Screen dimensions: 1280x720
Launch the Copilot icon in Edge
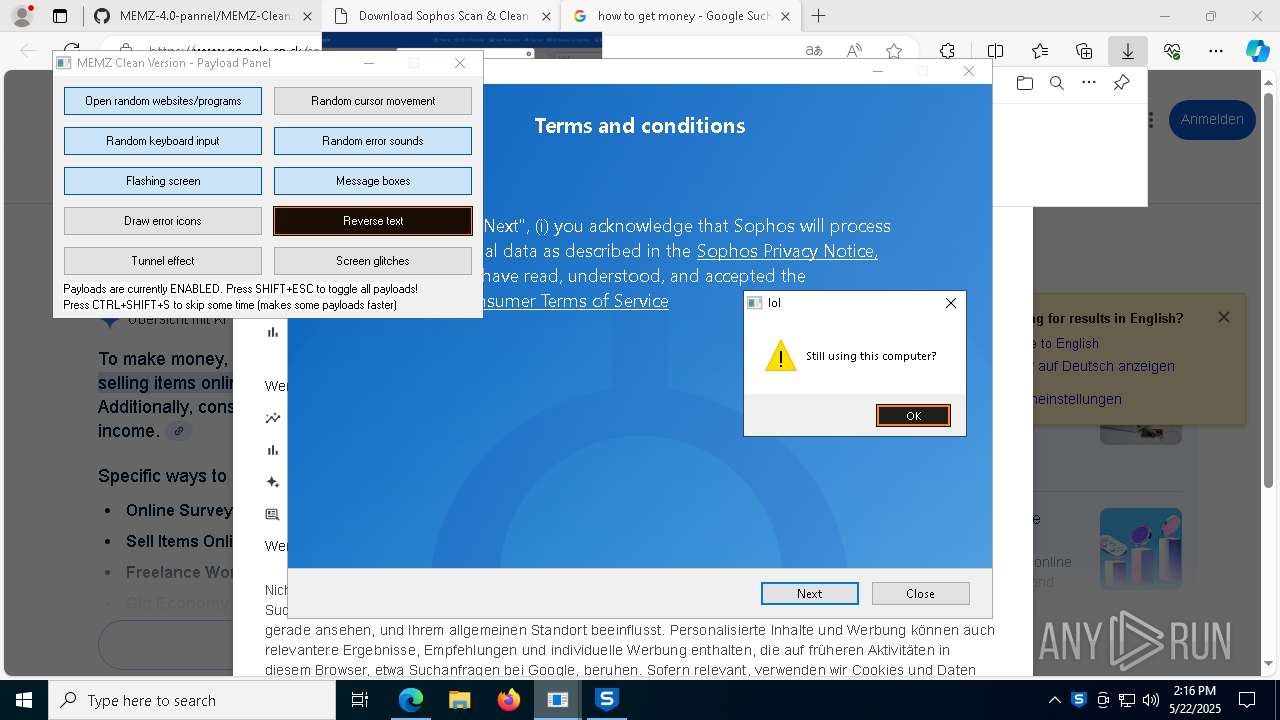1257,51
